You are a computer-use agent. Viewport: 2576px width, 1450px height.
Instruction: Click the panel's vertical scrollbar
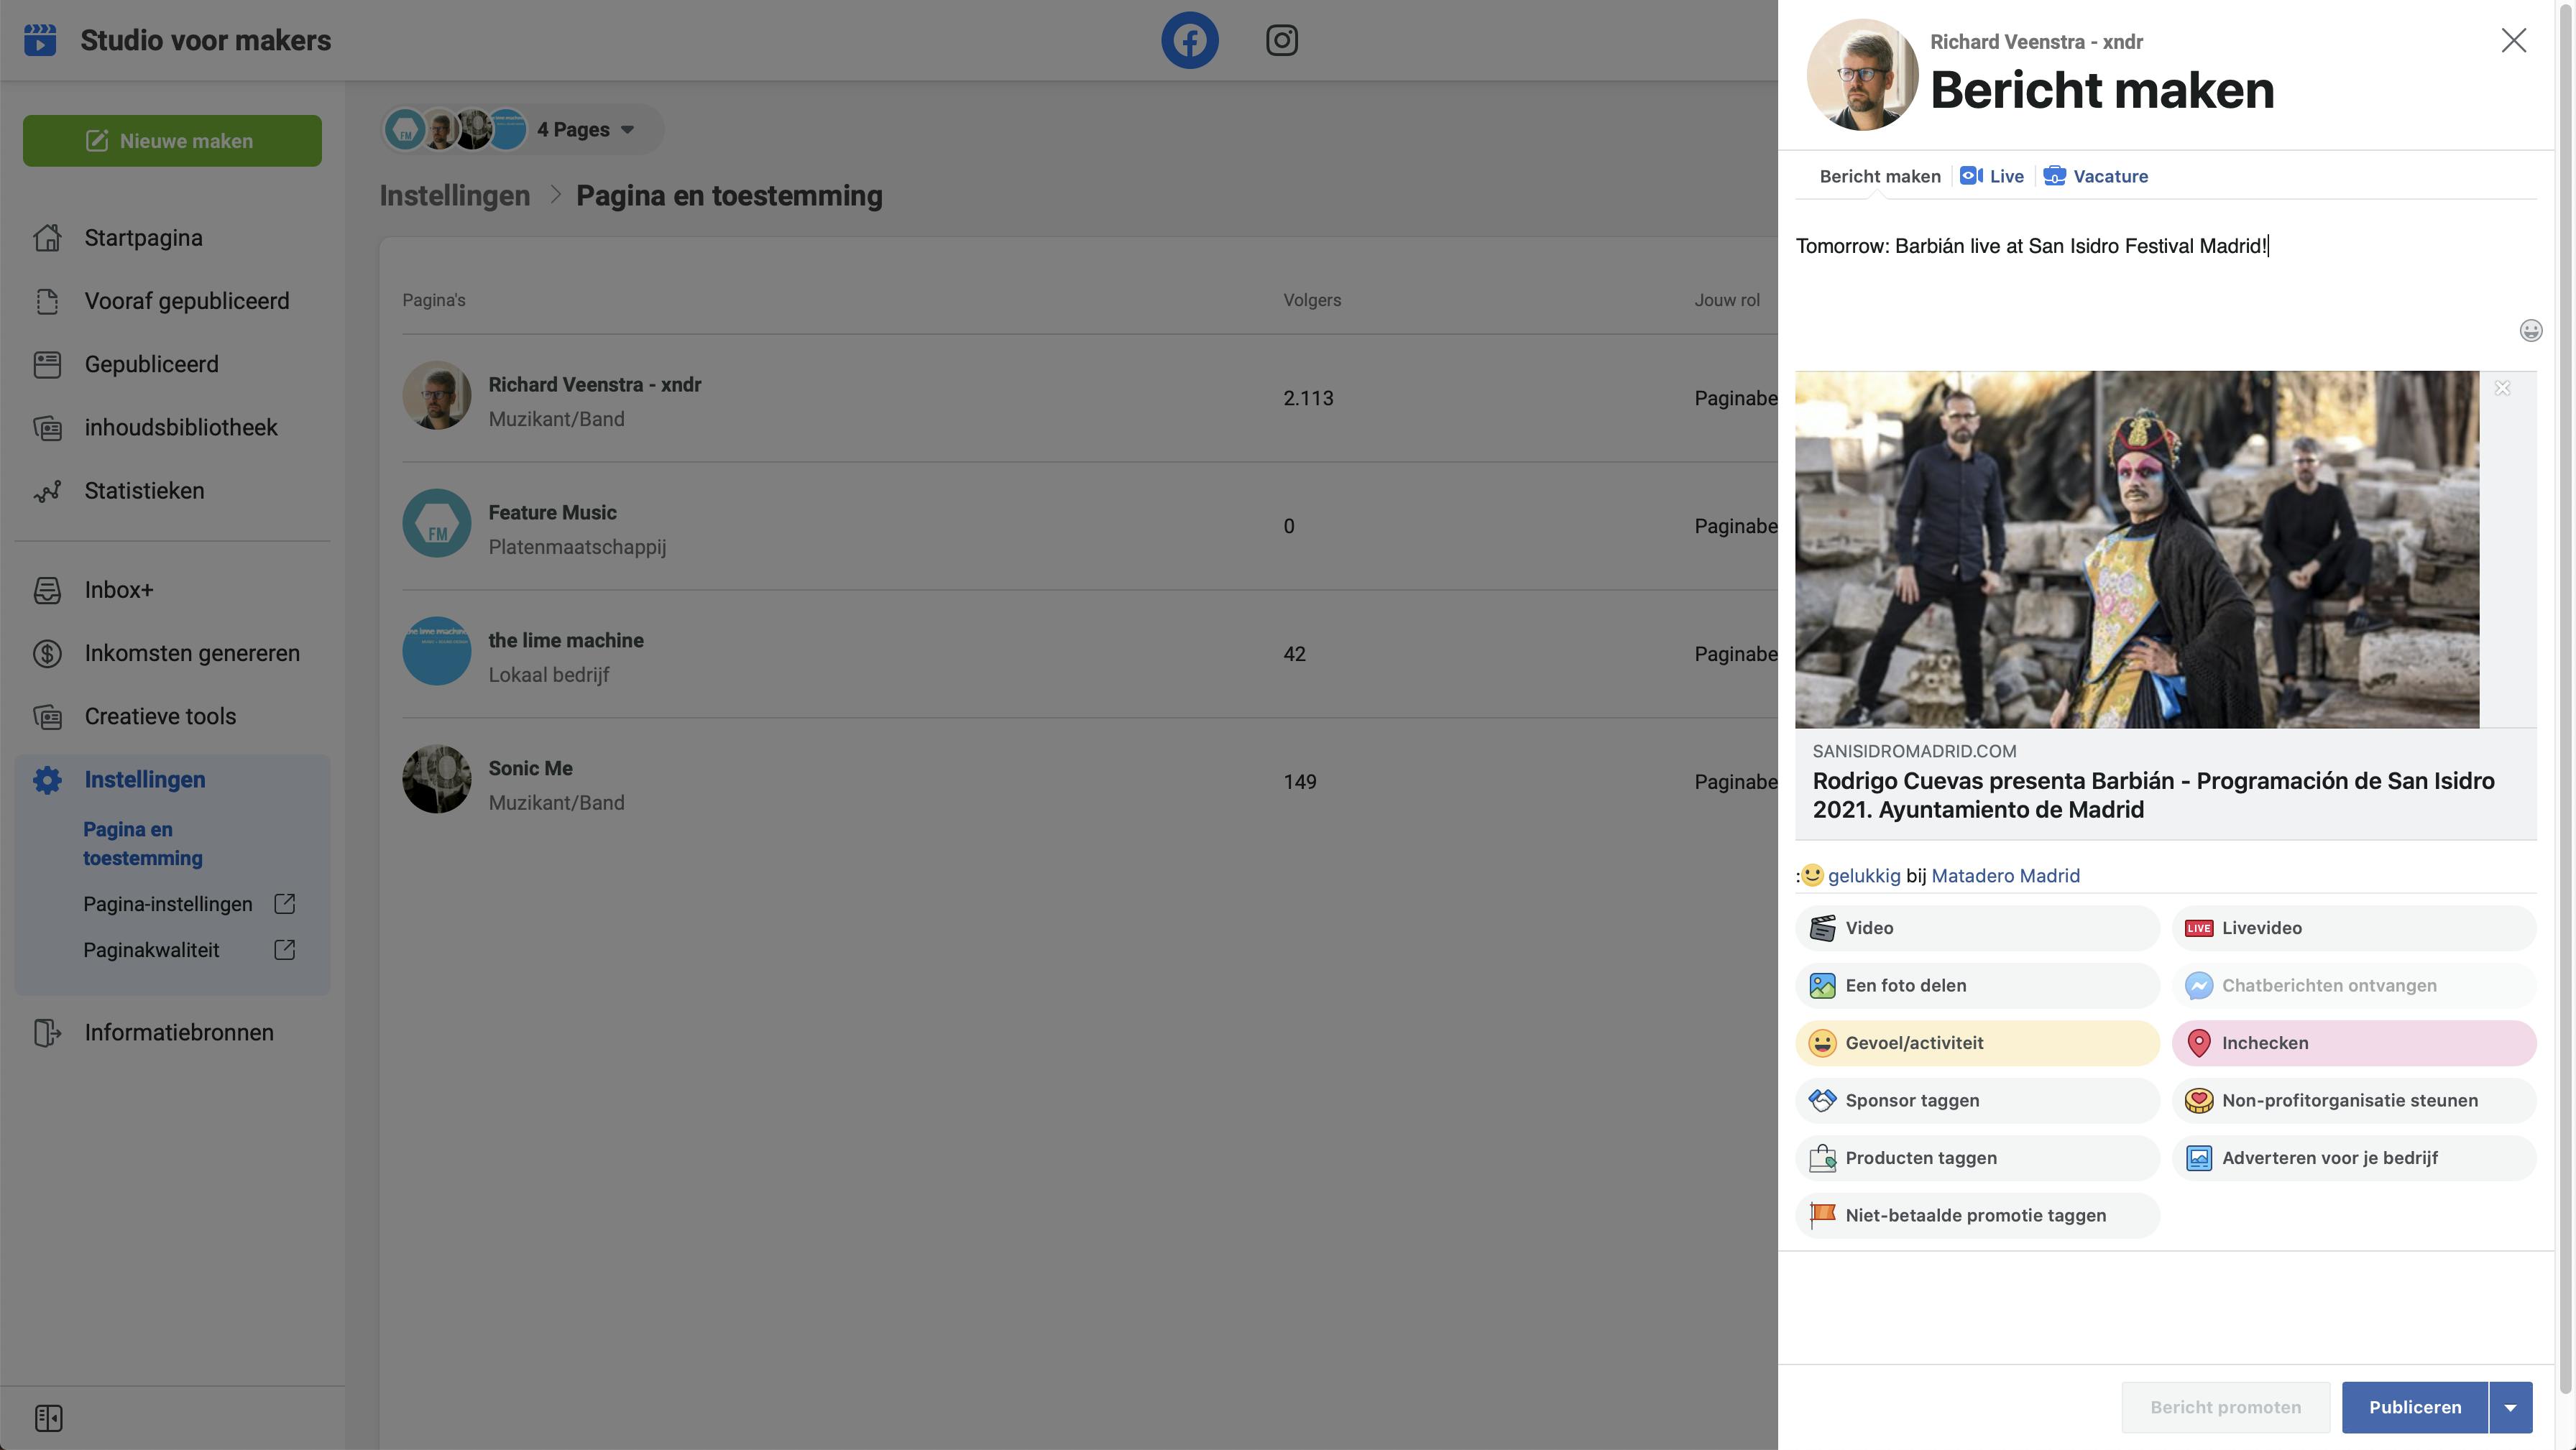pos(2565,700)
